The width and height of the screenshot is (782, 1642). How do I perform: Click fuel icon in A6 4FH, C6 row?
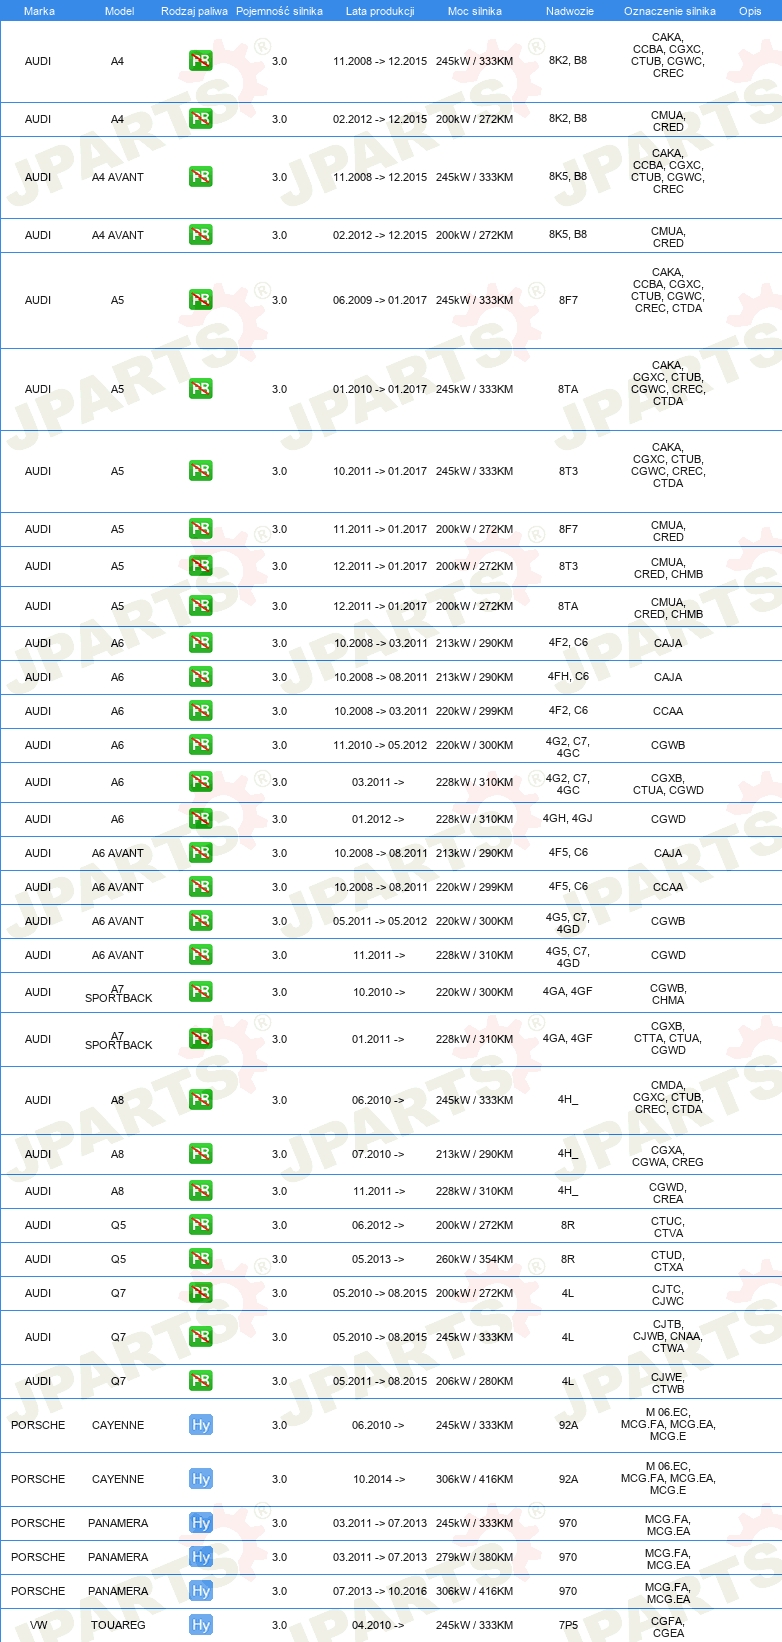[201, 677]
